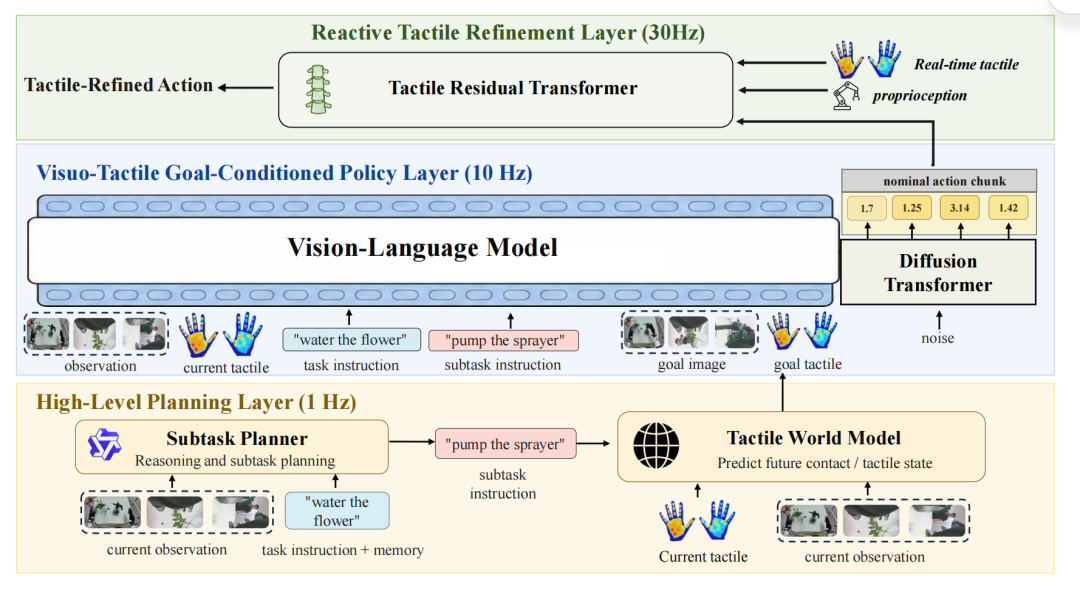
Task: Click the real-time tactile hand heatmaps
Action: [866, 59]
